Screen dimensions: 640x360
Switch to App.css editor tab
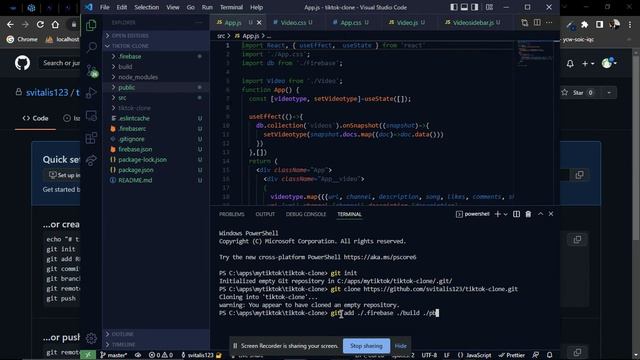point(351,23)
